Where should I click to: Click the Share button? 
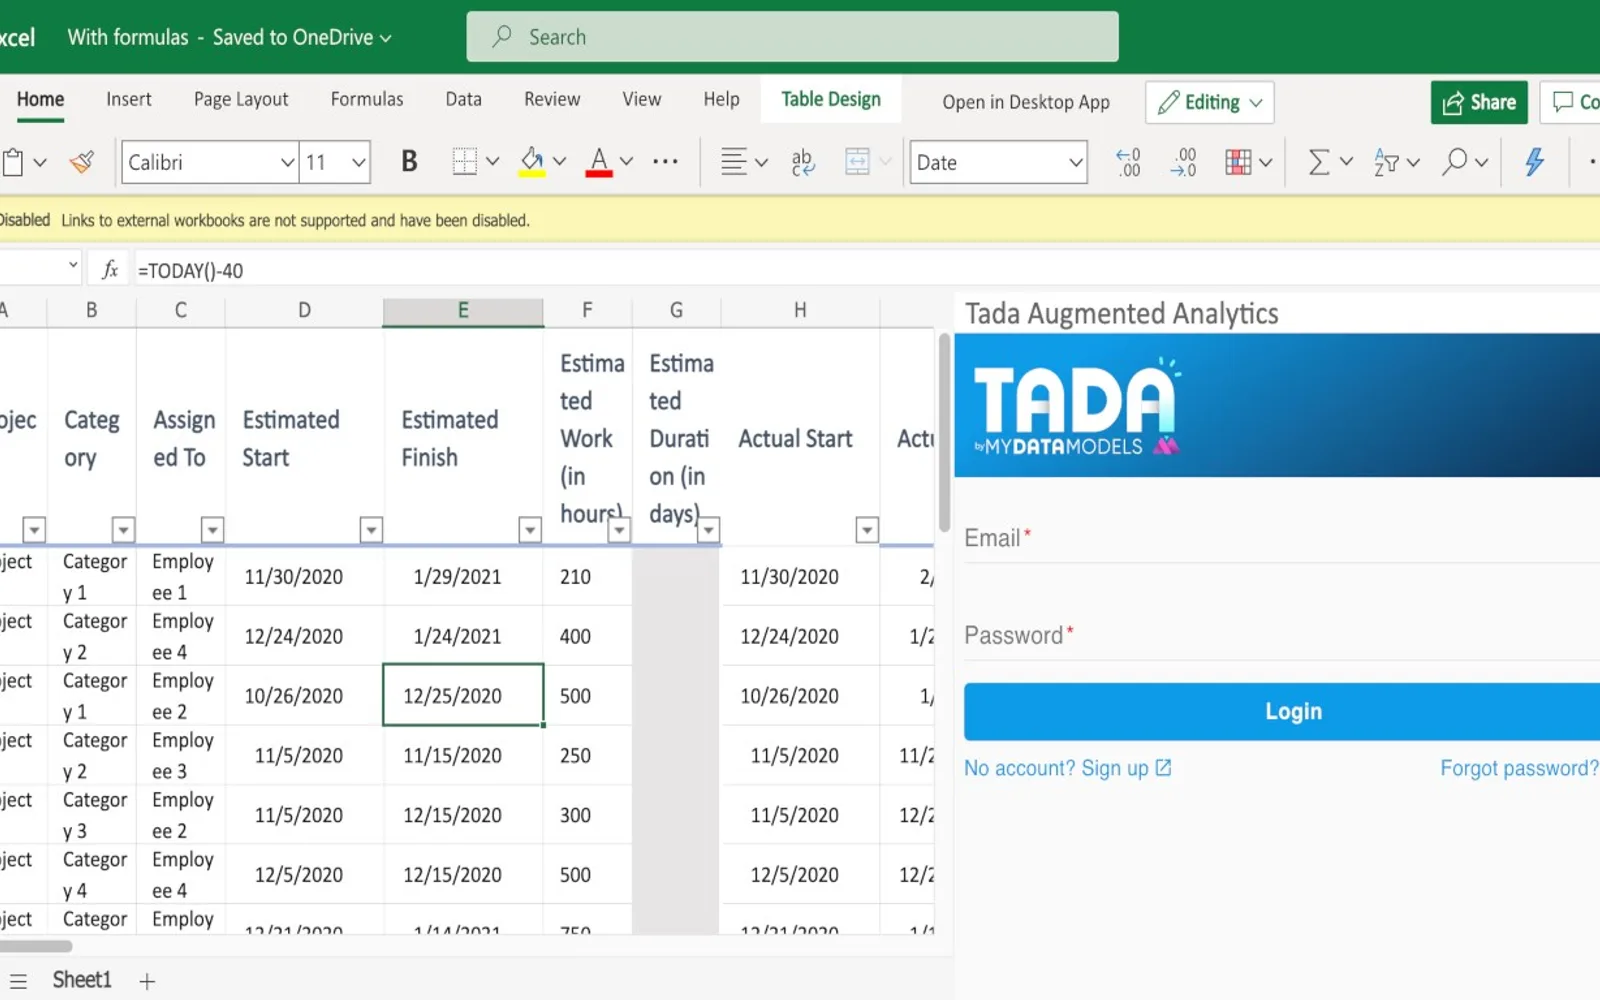(1479, 102)
